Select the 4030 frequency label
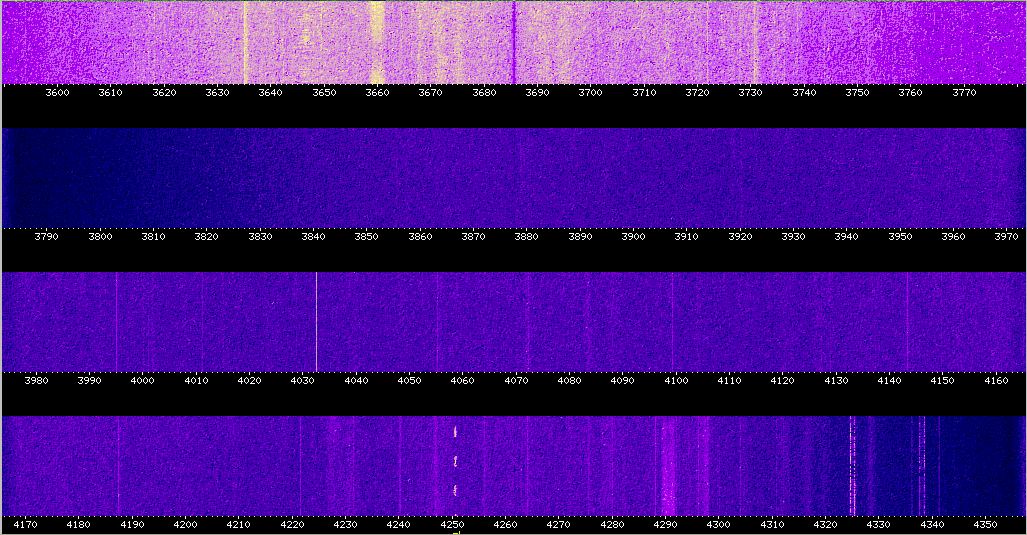 303,381
